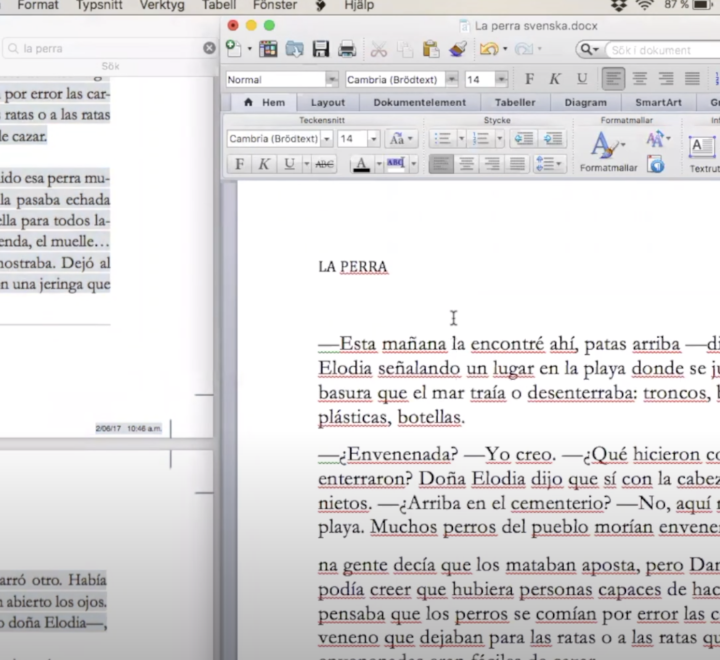Justify text in the top toolbar
This screenshot has width=720, height=660.
click(692, 79)
